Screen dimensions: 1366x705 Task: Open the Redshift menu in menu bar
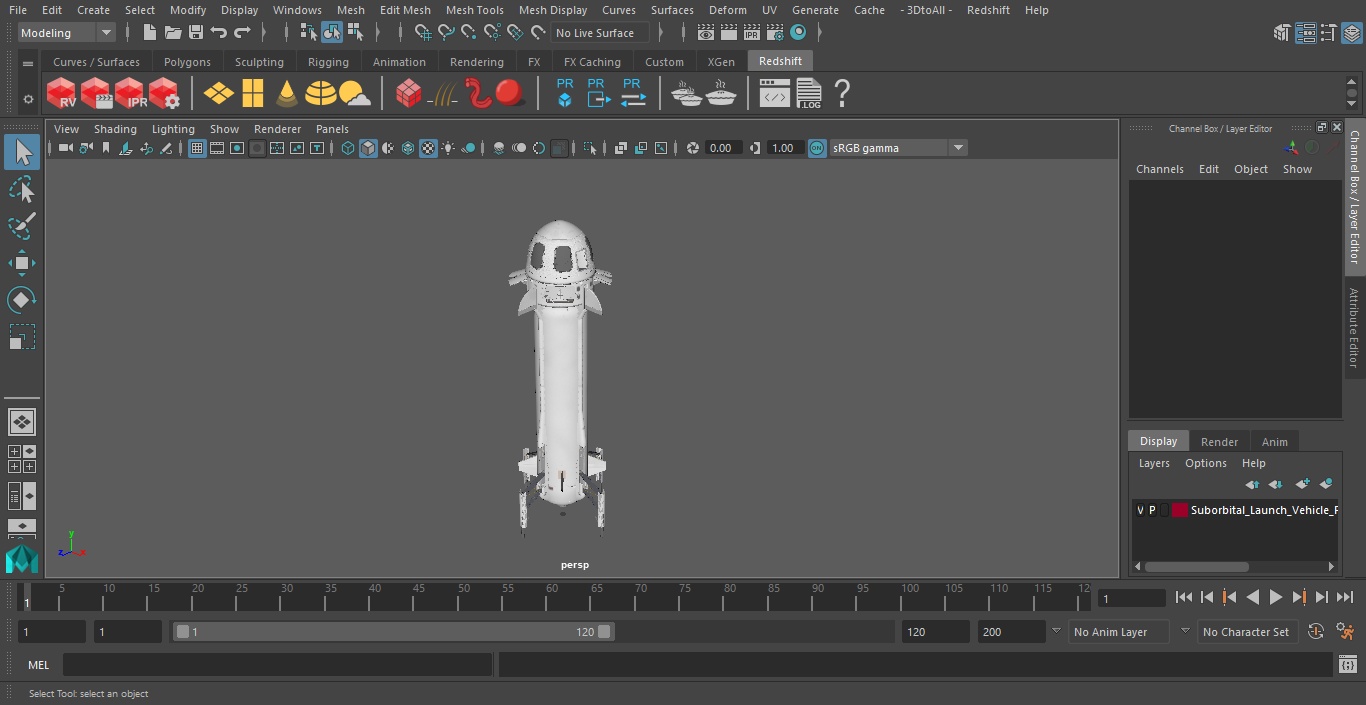(x=988, y=10)
